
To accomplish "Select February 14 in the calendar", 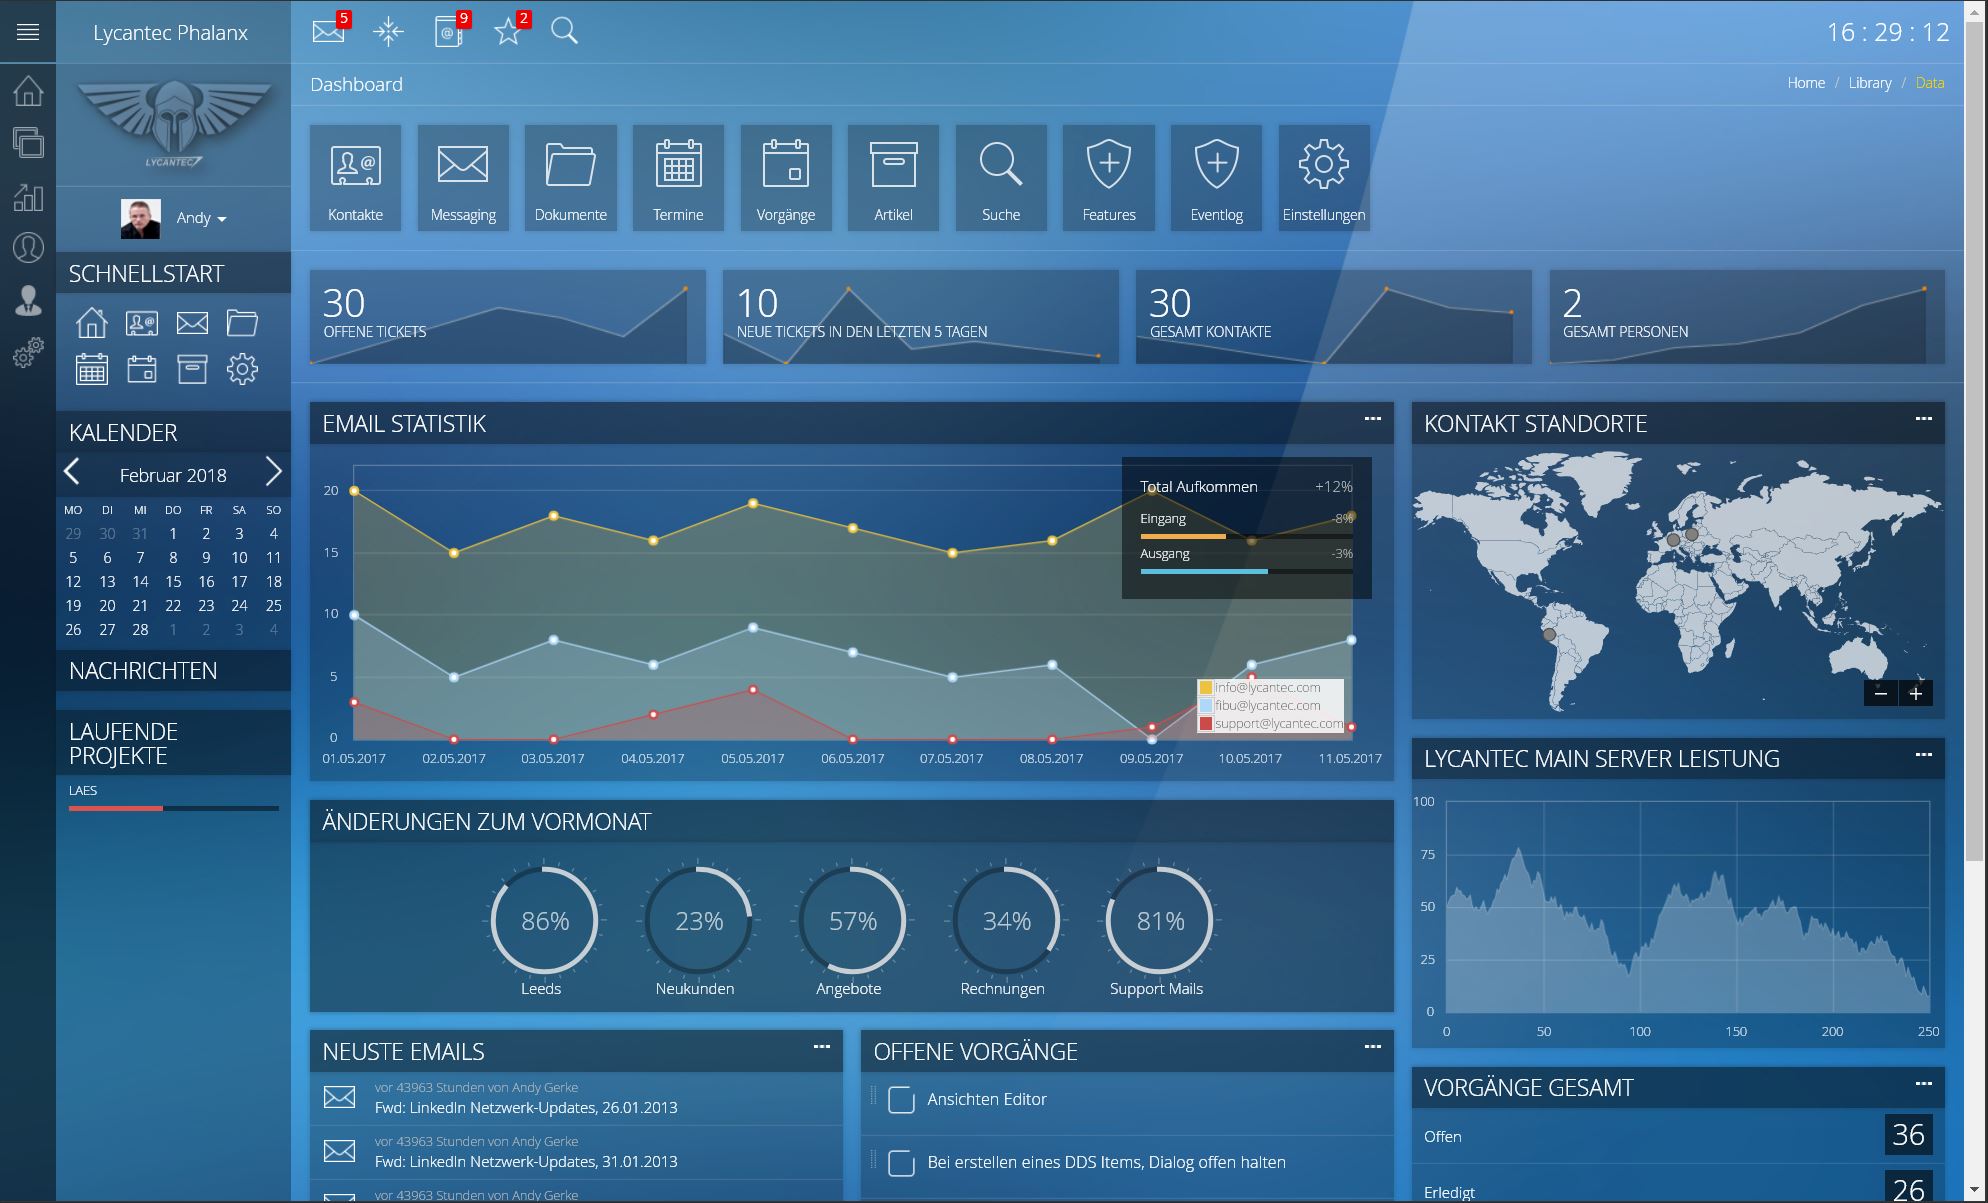I will point(140,582).
